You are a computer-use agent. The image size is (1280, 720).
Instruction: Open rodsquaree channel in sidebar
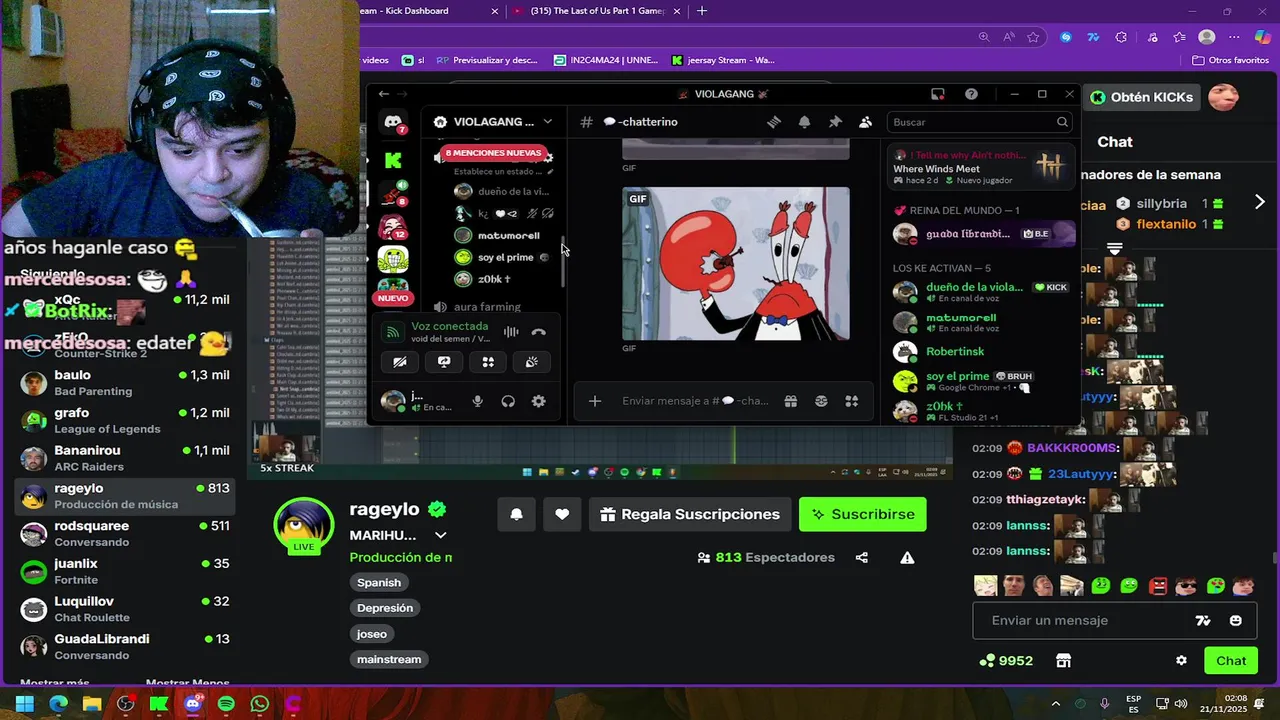(x=125, y=534)
